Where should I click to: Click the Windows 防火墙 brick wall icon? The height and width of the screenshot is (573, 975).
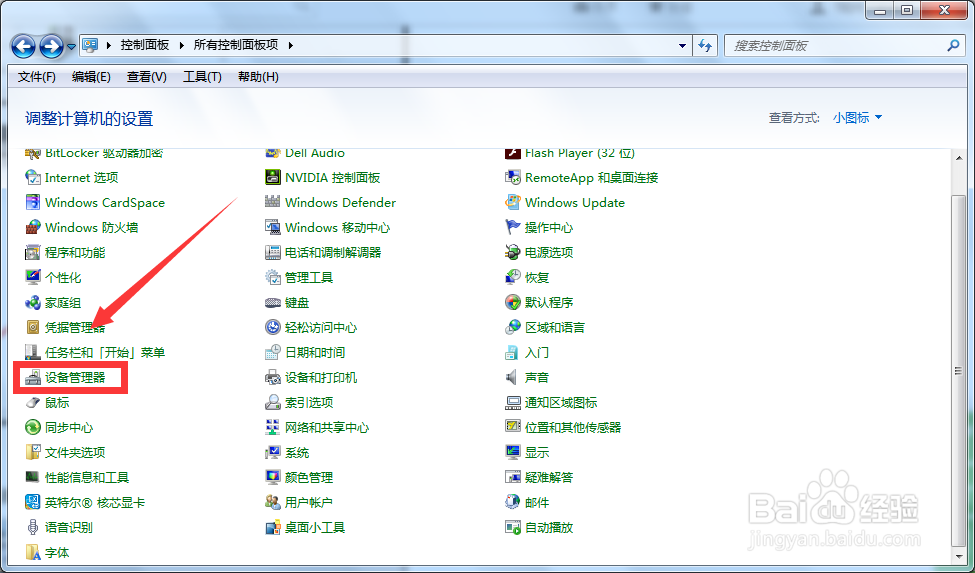tap(32, 227)
